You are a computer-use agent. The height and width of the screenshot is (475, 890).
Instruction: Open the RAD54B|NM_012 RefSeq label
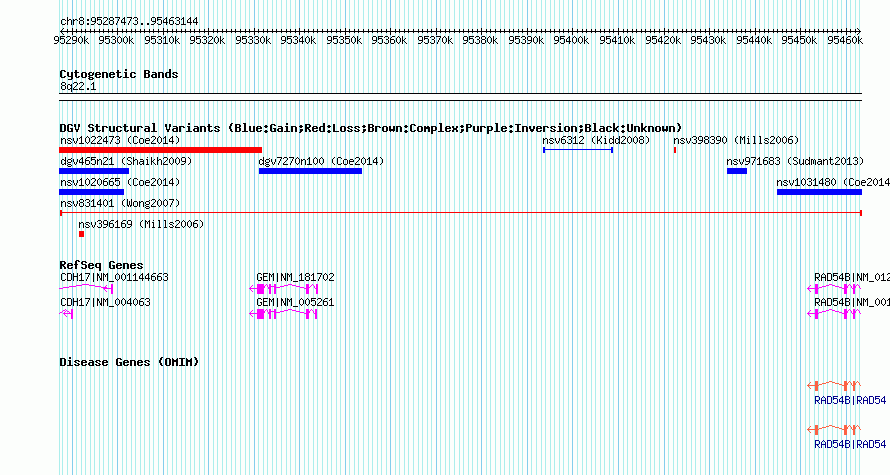[x=852, y=278]
